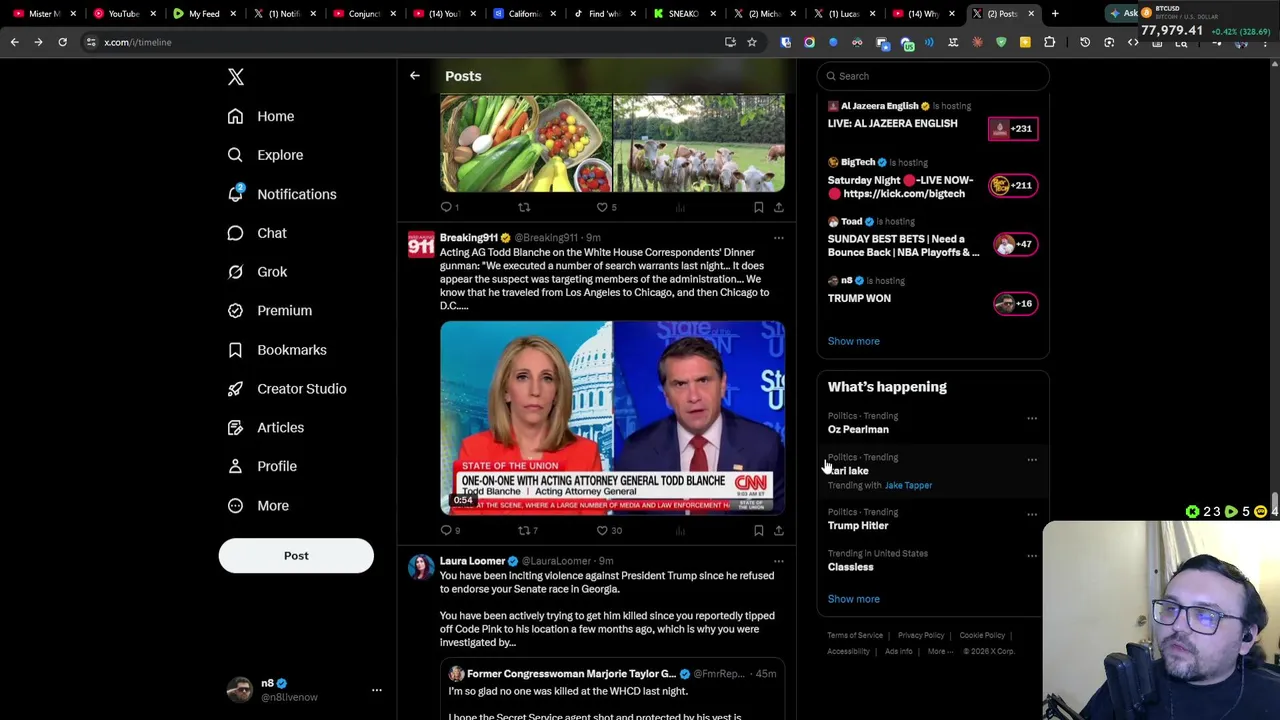The height and width of the screenshot is (720, 1280).
Task: Repost the vegetables photo post
Action: pyautogui.click(x=524, y=207)
